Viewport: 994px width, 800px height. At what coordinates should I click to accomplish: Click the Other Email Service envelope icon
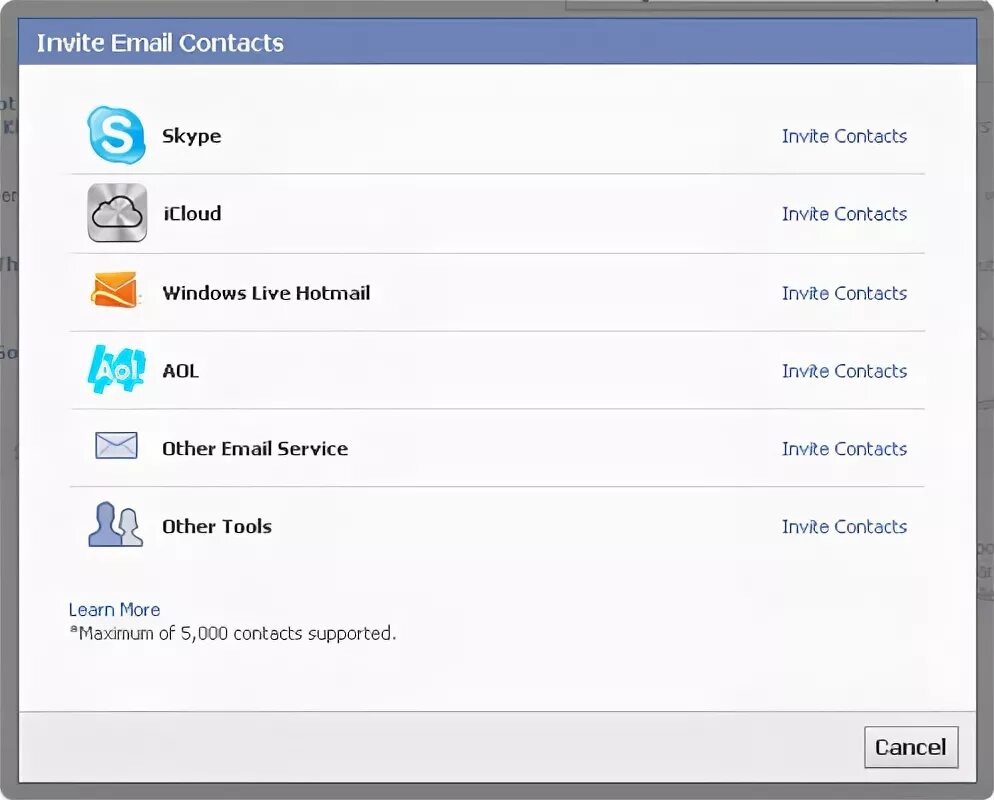pos(116,446)
